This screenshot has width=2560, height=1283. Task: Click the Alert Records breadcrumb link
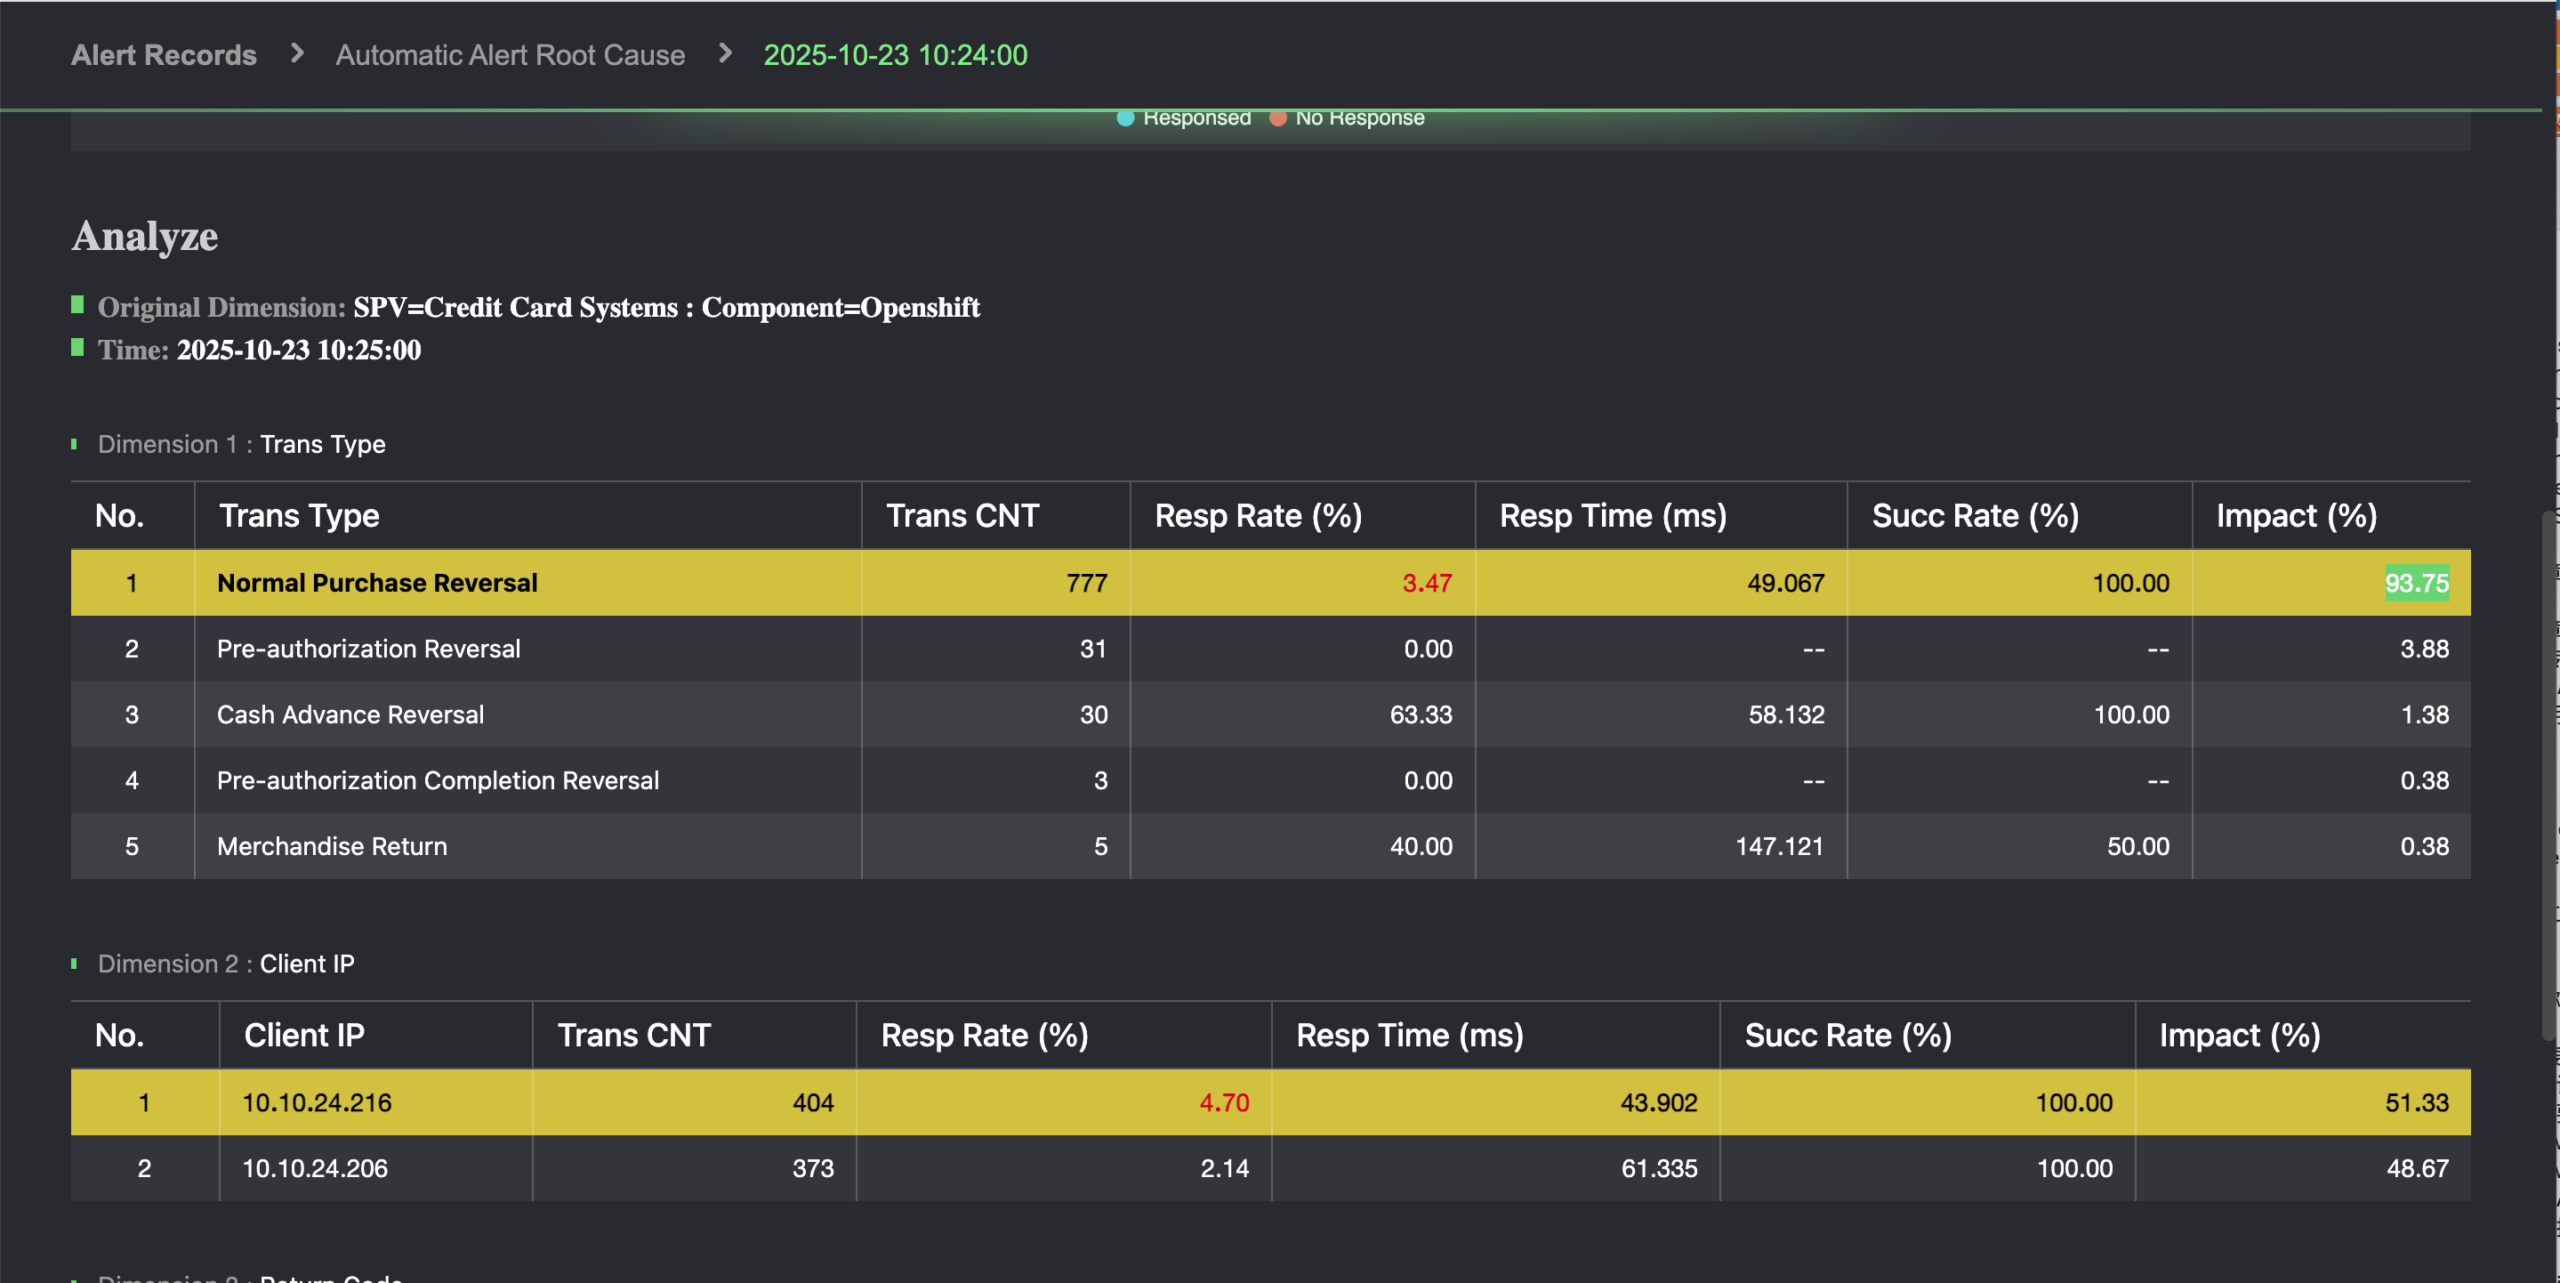(163, 55)
